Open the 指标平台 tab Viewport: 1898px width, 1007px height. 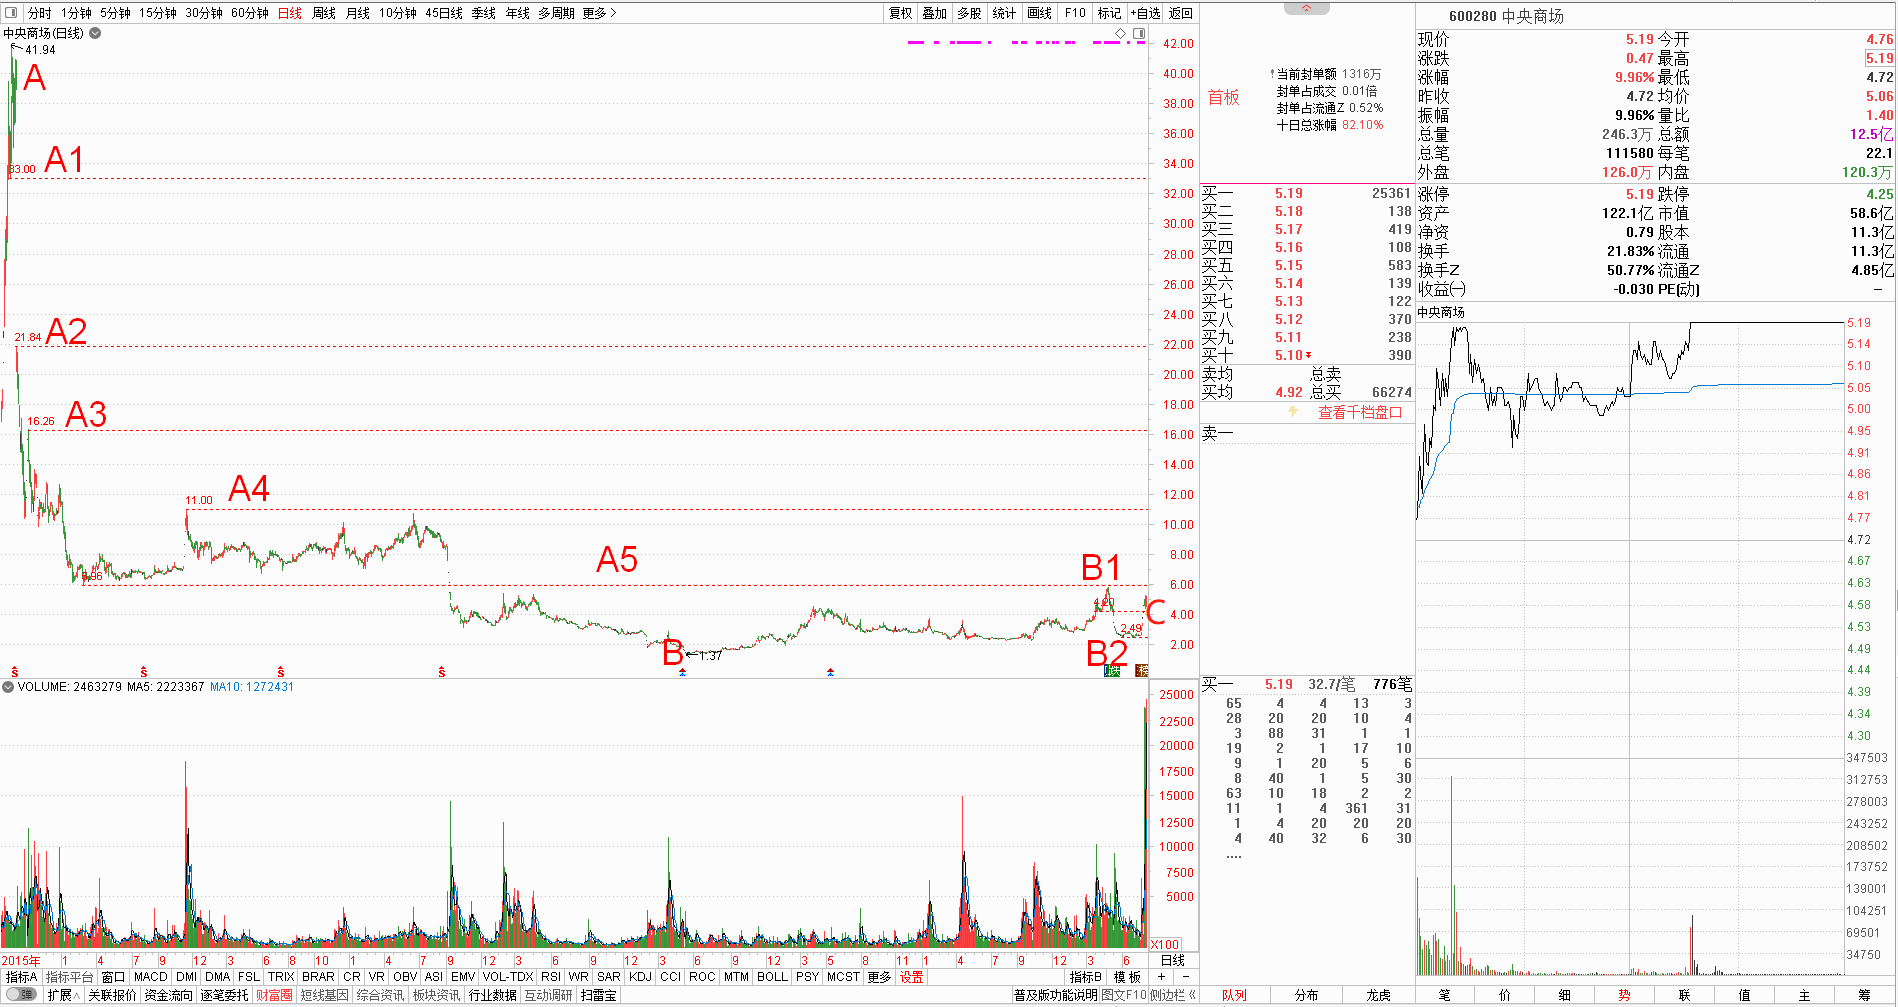69,977
